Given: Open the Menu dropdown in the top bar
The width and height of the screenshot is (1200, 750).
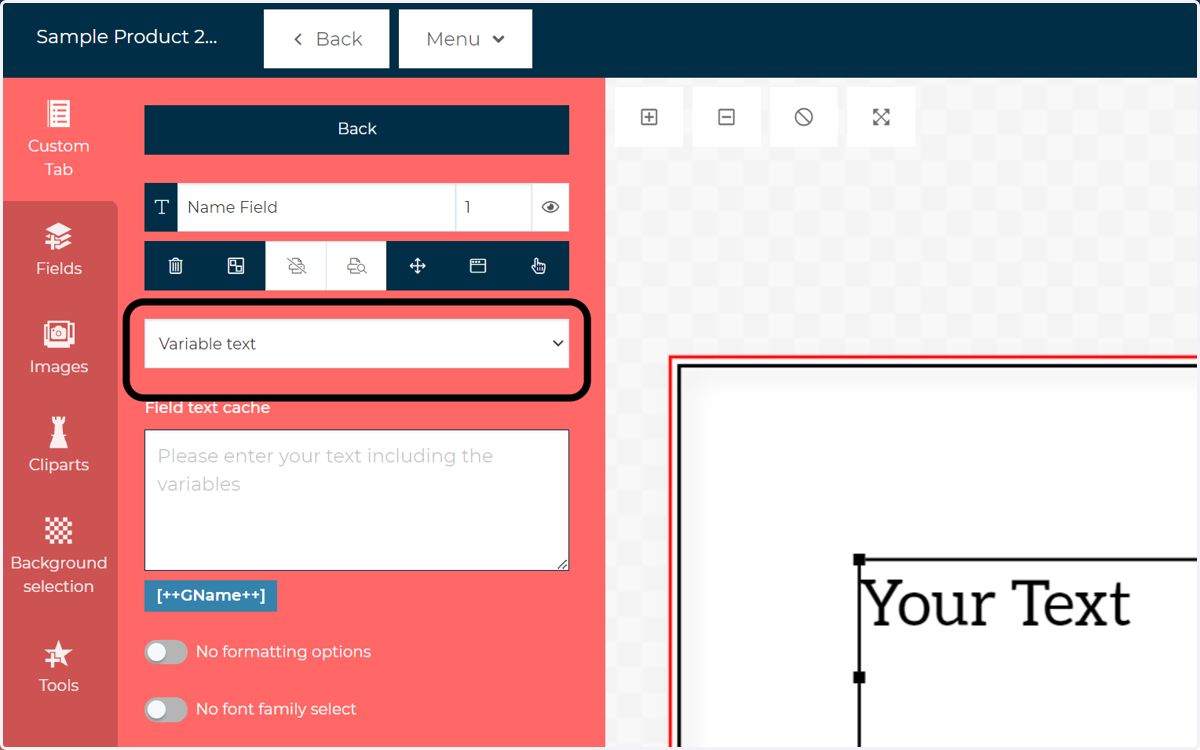Looking at the screenshot, I should pos(465,39).
